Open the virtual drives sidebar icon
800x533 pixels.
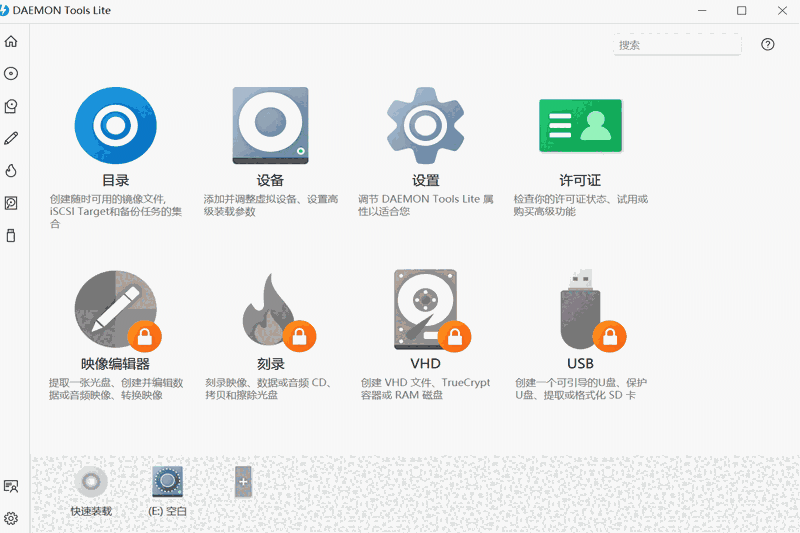click(11, 106)
